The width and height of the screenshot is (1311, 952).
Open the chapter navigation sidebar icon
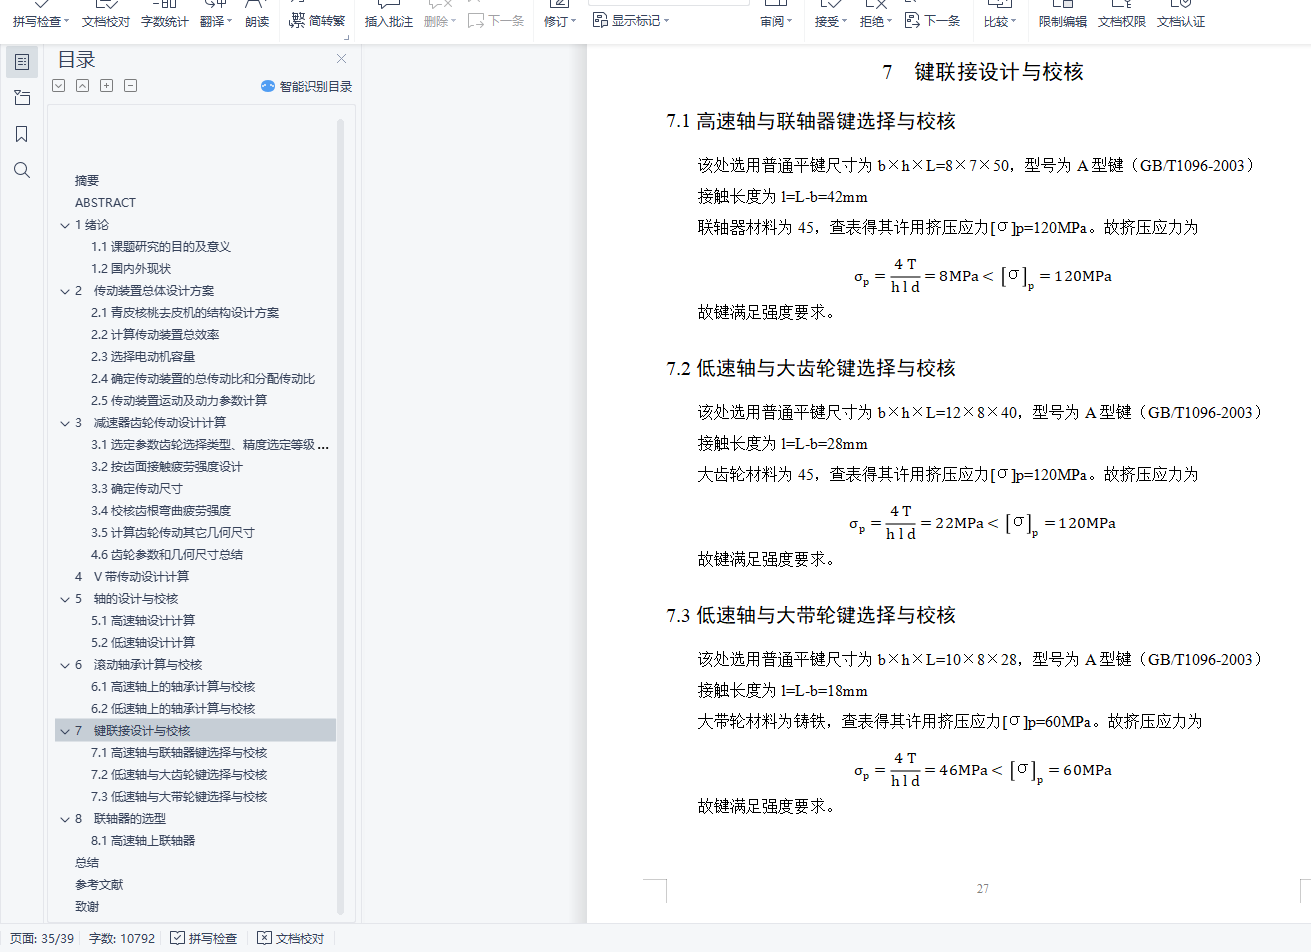click(22, 98)
